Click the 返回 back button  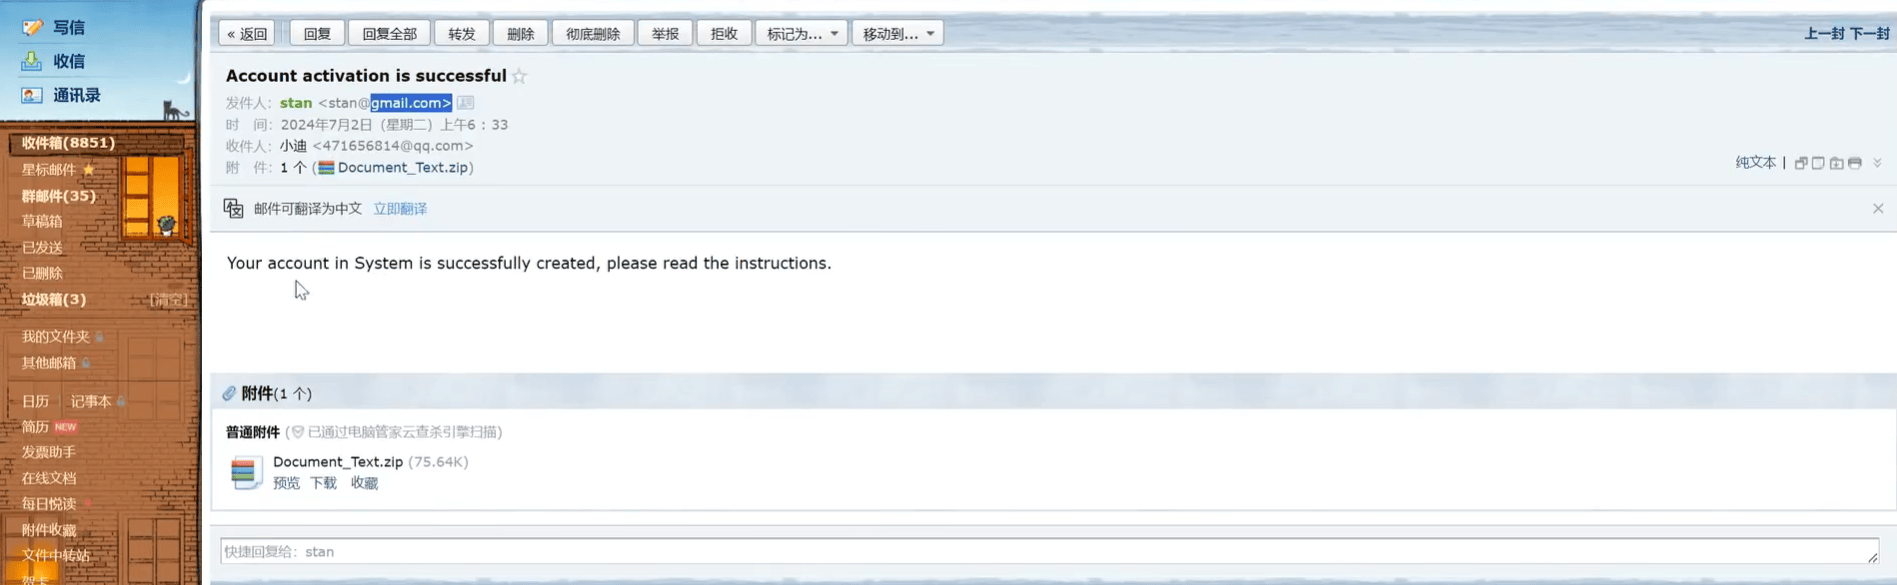click(247, 33)
